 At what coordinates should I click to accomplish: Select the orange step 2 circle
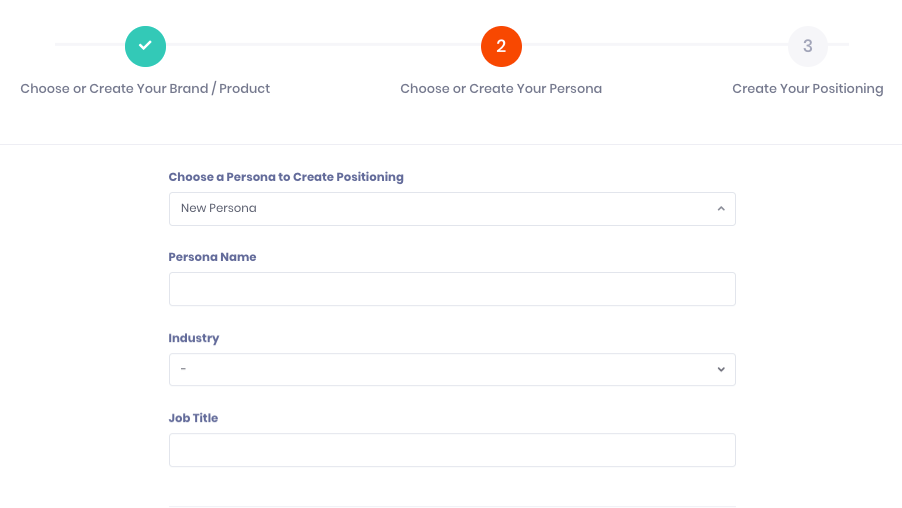[501, 46]
